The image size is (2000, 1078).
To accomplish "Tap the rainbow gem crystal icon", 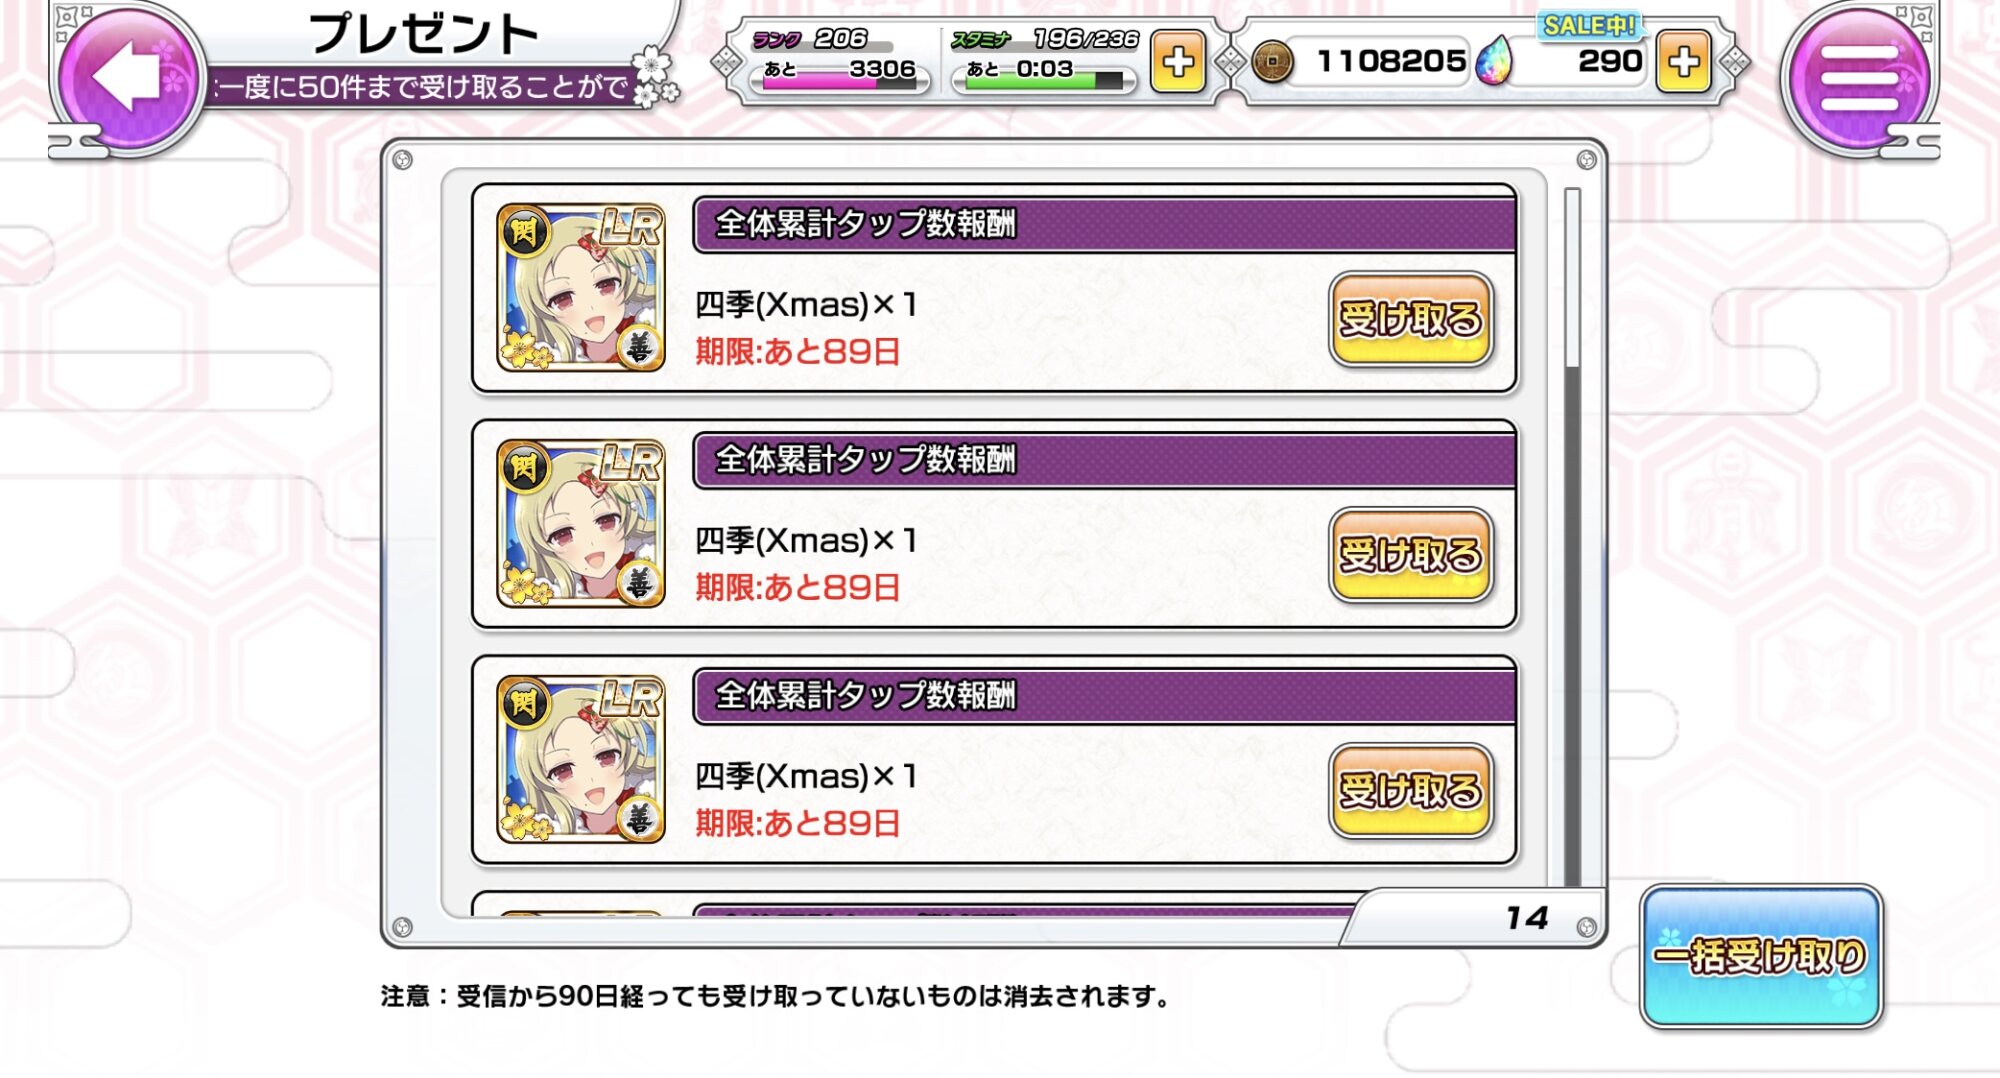I will pyautogui.click(x=1495, y=62).
